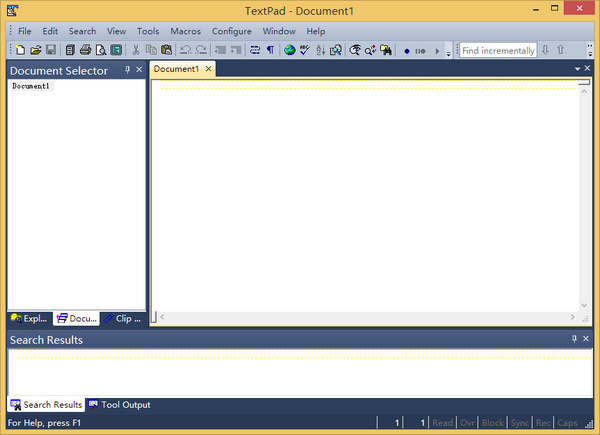600x435 pixels.
Task: Open Print Preview from the toolbar
Action: 101,50
